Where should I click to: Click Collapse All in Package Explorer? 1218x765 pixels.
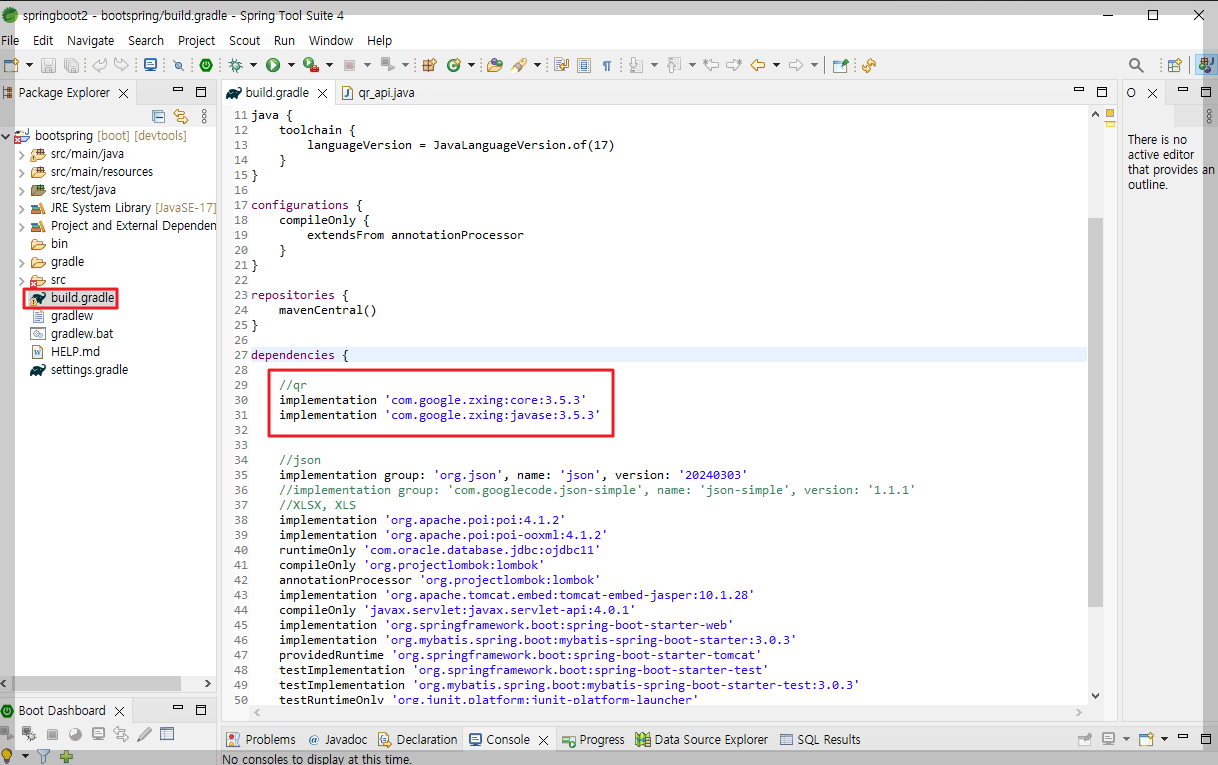(158, 116)
